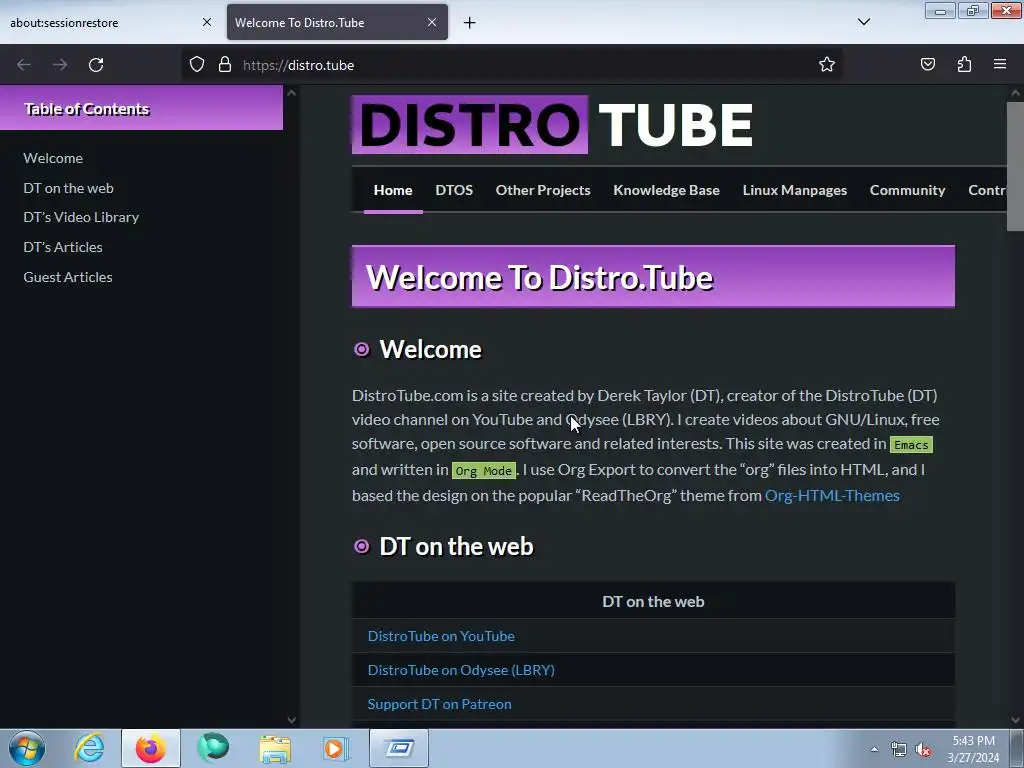Show hidden system tray icons arrow
Screen dimensions: 1024x768
(874, 749)
